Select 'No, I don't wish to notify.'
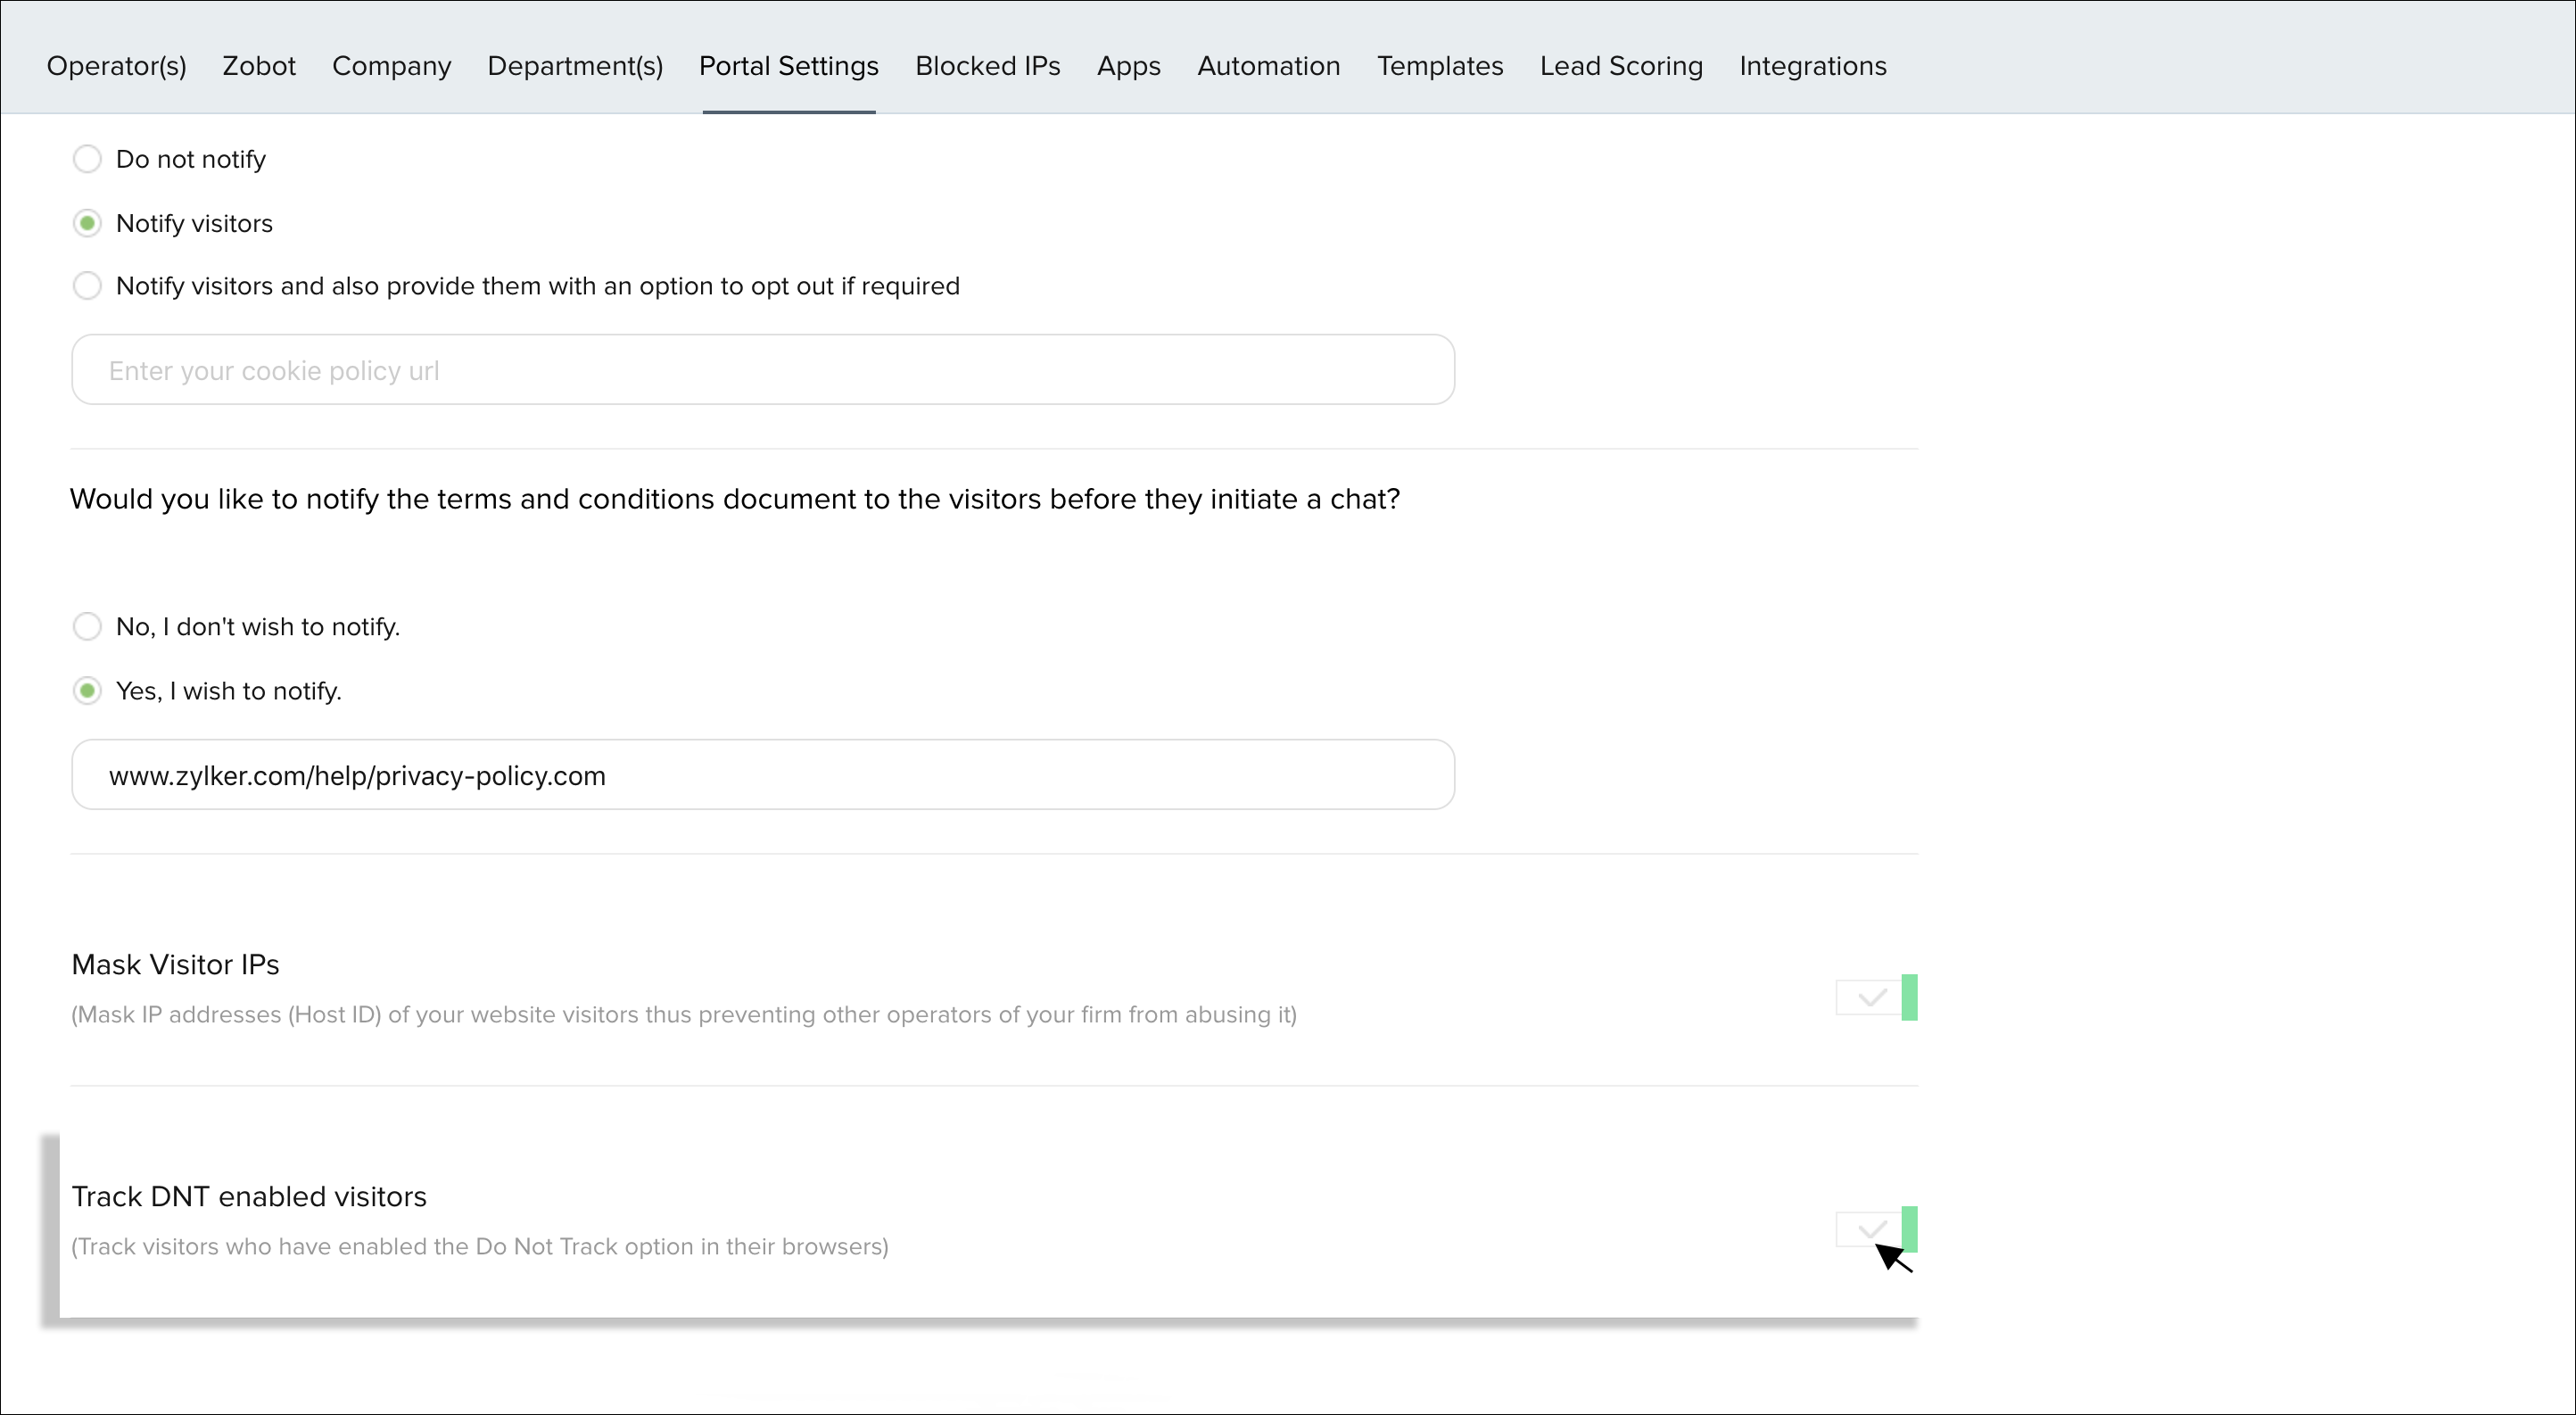The image size is (2576, 1415). coord(87,627)
